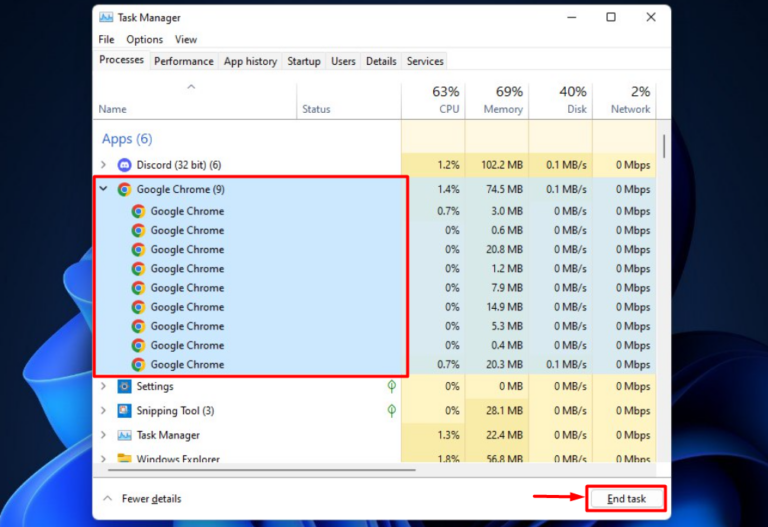
Task: Click the horizontal scrollbar thumb
Action: tap(262, 470)
